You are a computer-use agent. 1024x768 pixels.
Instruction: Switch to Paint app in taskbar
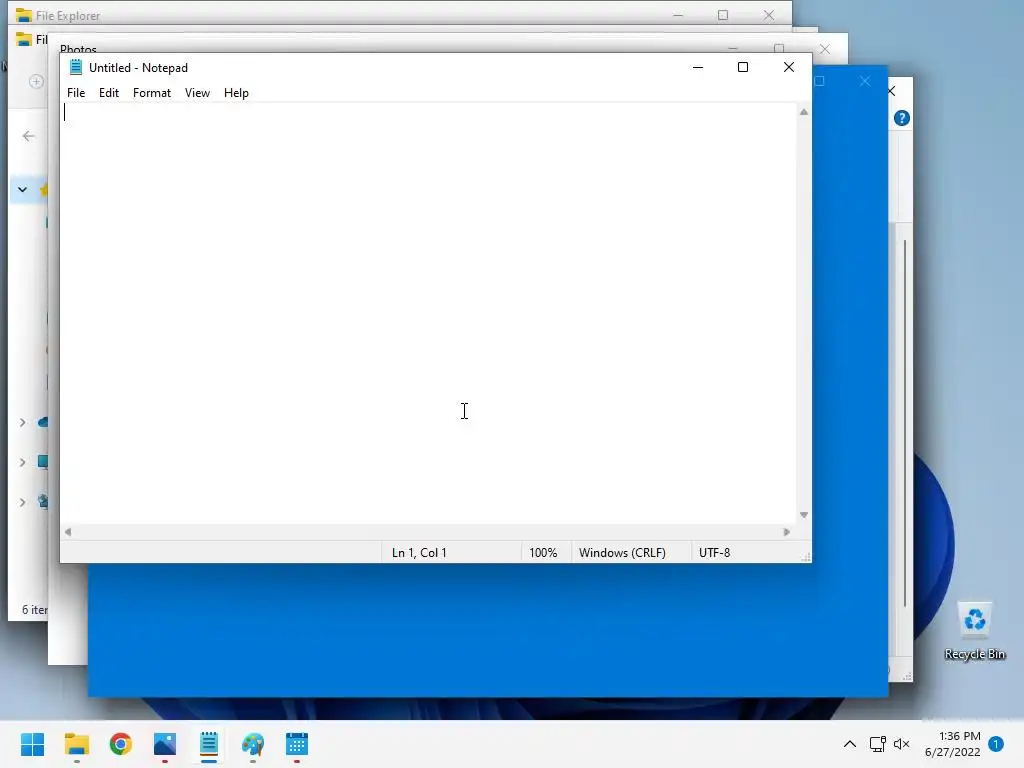pos(253,744)
